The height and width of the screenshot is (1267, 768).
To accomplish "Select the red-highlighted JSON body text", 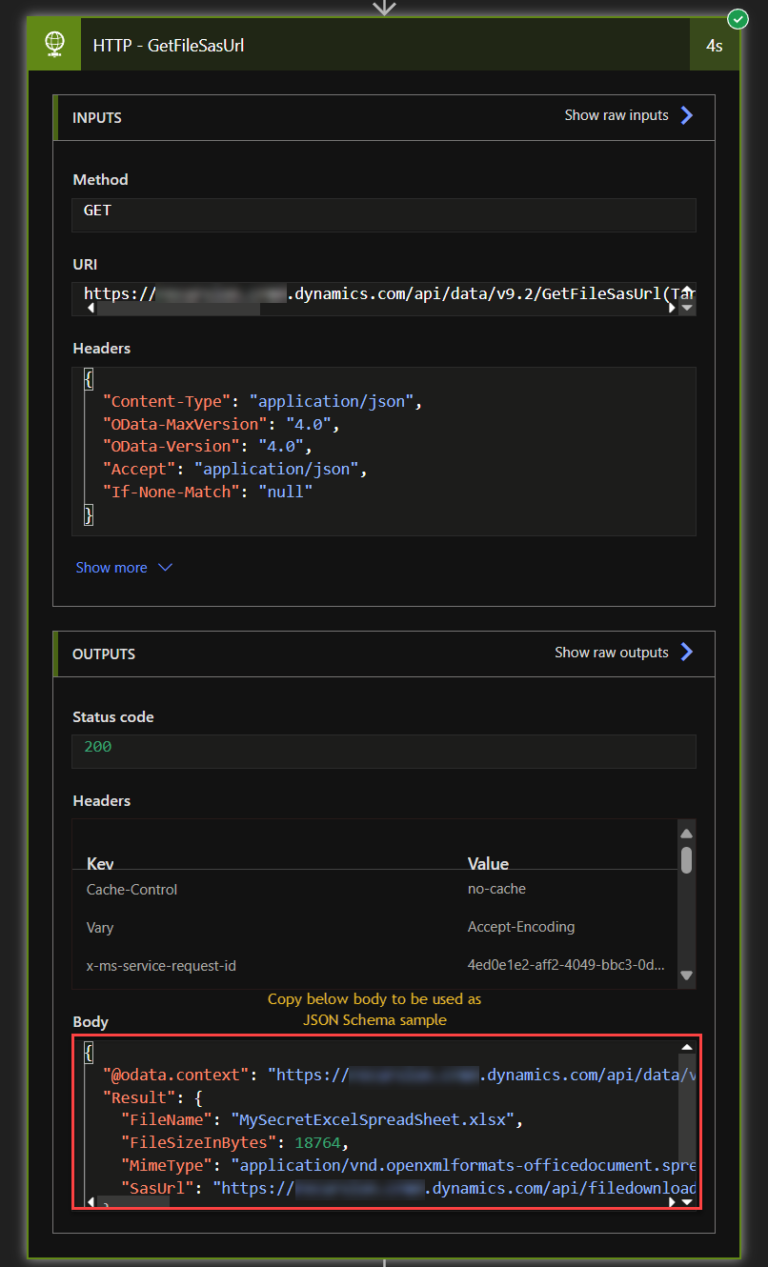I will pos(380,1120).
